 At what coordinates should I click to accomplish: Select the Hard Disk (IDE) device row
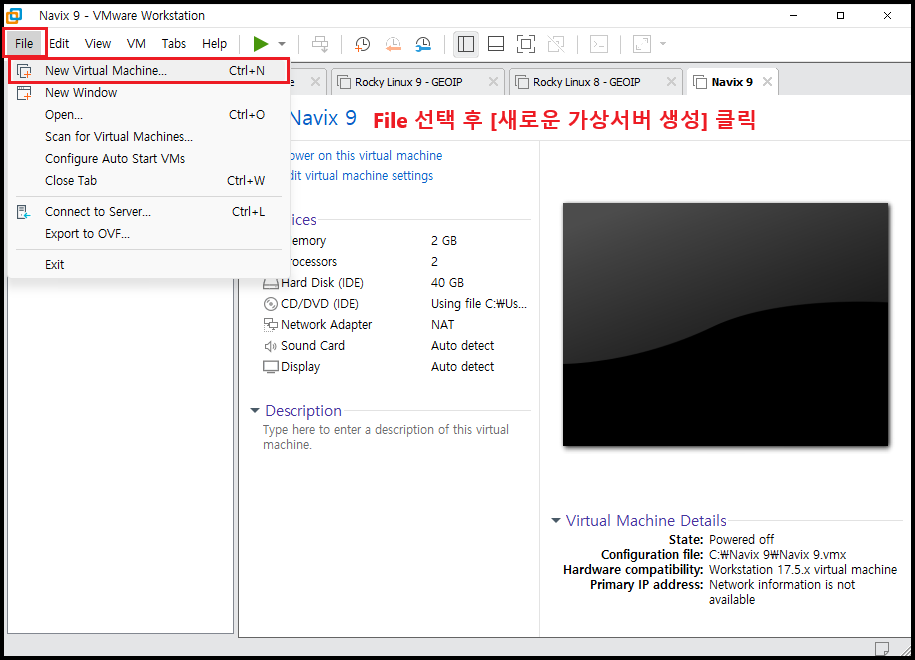396,283
